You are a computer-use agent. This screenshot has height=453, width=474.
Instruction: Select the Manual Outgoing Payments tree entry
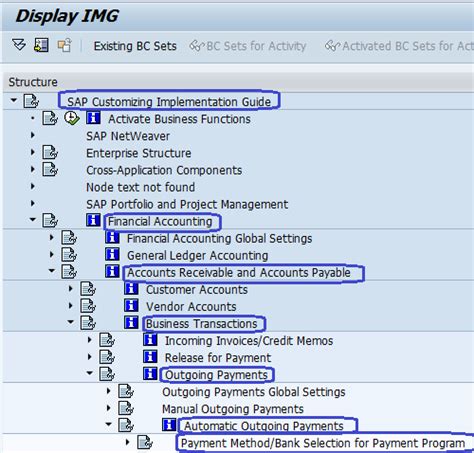(233, 409)
